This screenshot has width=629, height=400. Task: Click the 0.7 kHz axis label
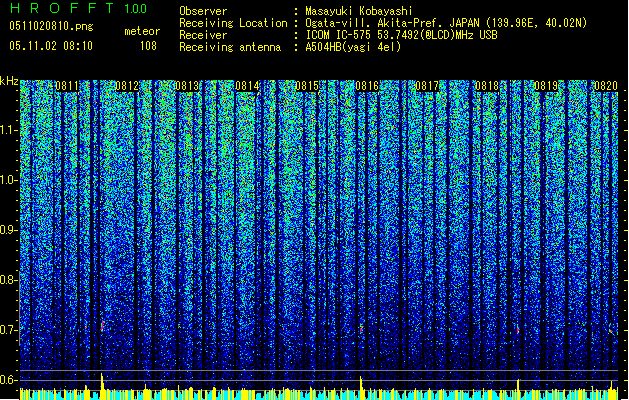tap(9, 330)
